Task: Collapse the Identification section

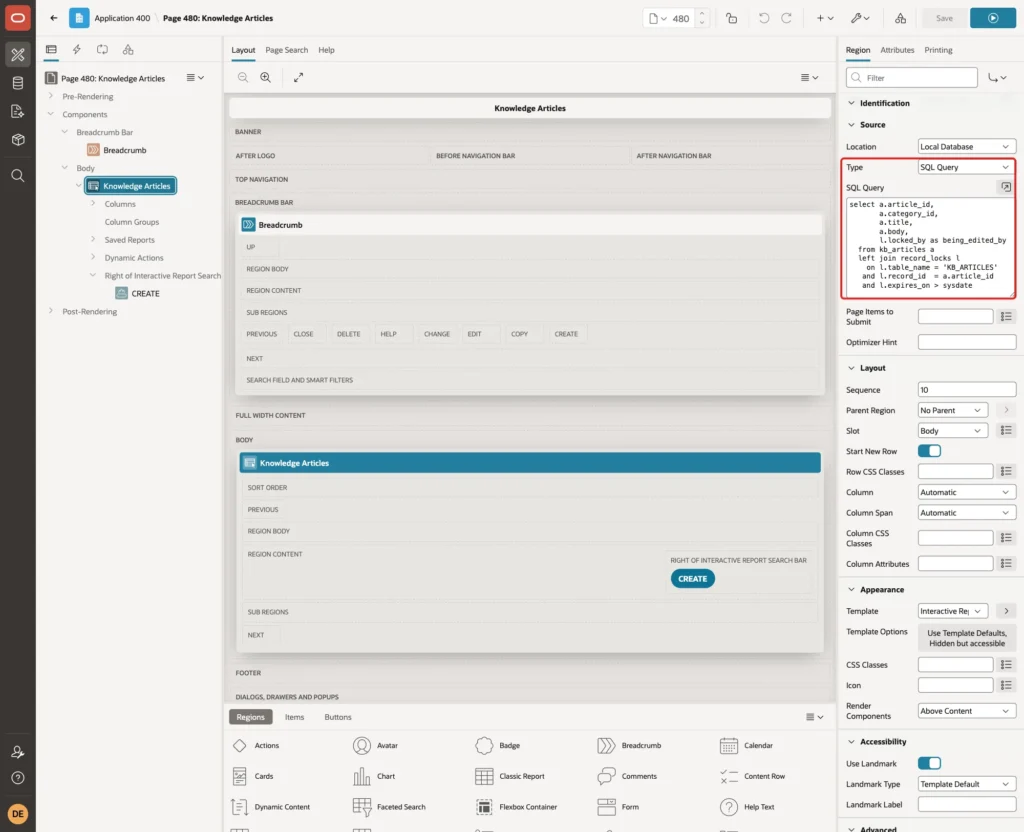Action: (x=851, y=103)
